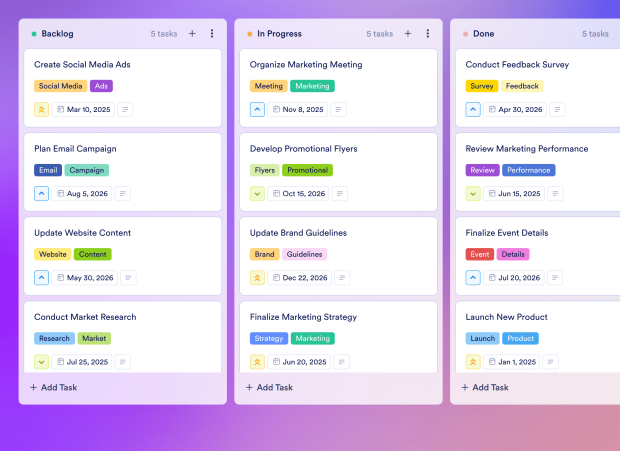Click the Website tag
The width and height of the screenshot is (620, 451).
click(x=53, y=254)
